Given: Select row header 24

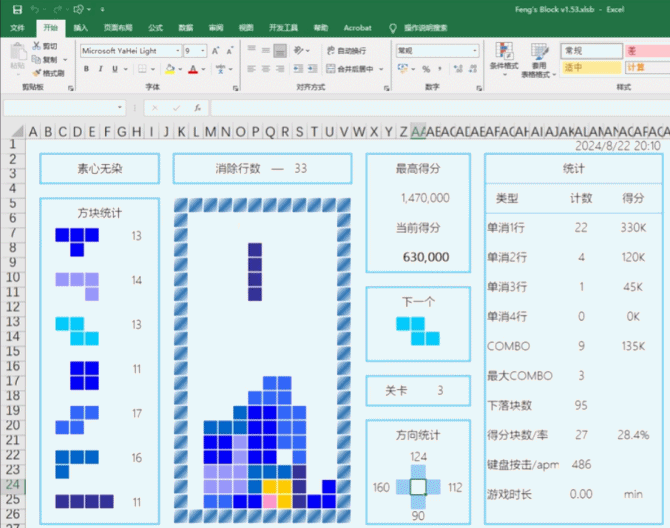Looking at the screenshot, I should [13, 484].
